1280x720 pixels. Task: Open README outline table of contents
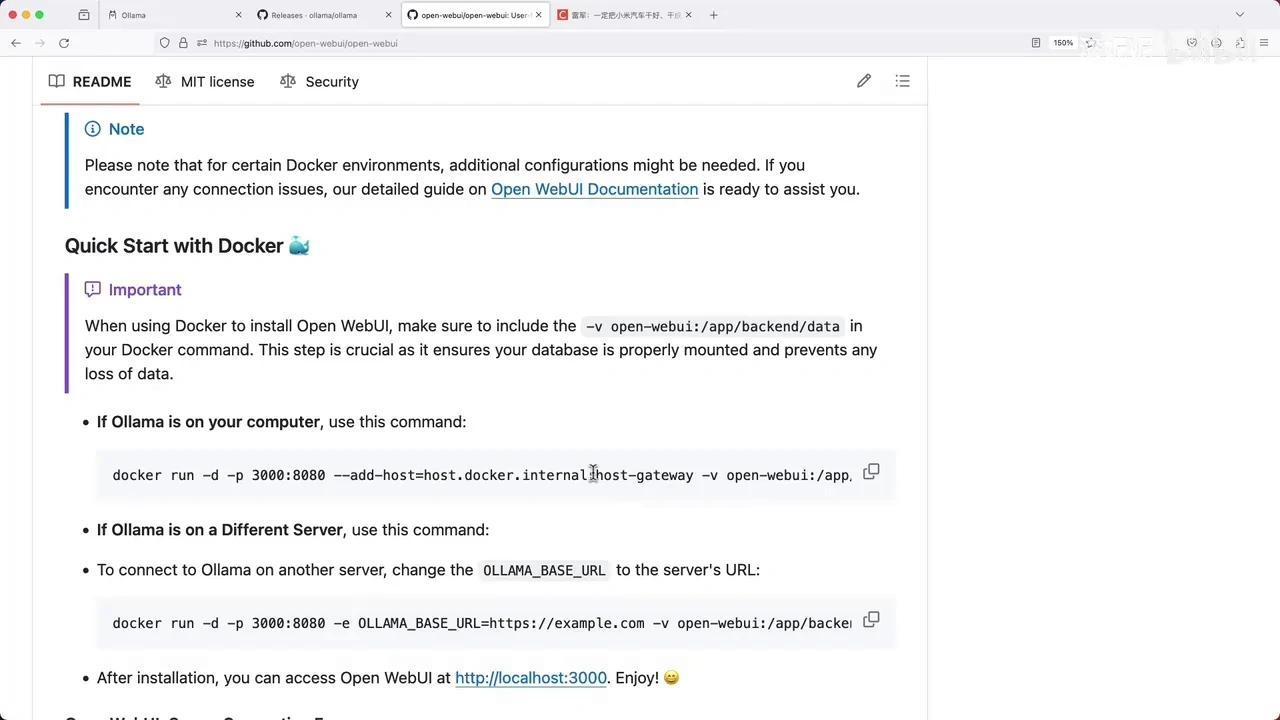[902, 81]
